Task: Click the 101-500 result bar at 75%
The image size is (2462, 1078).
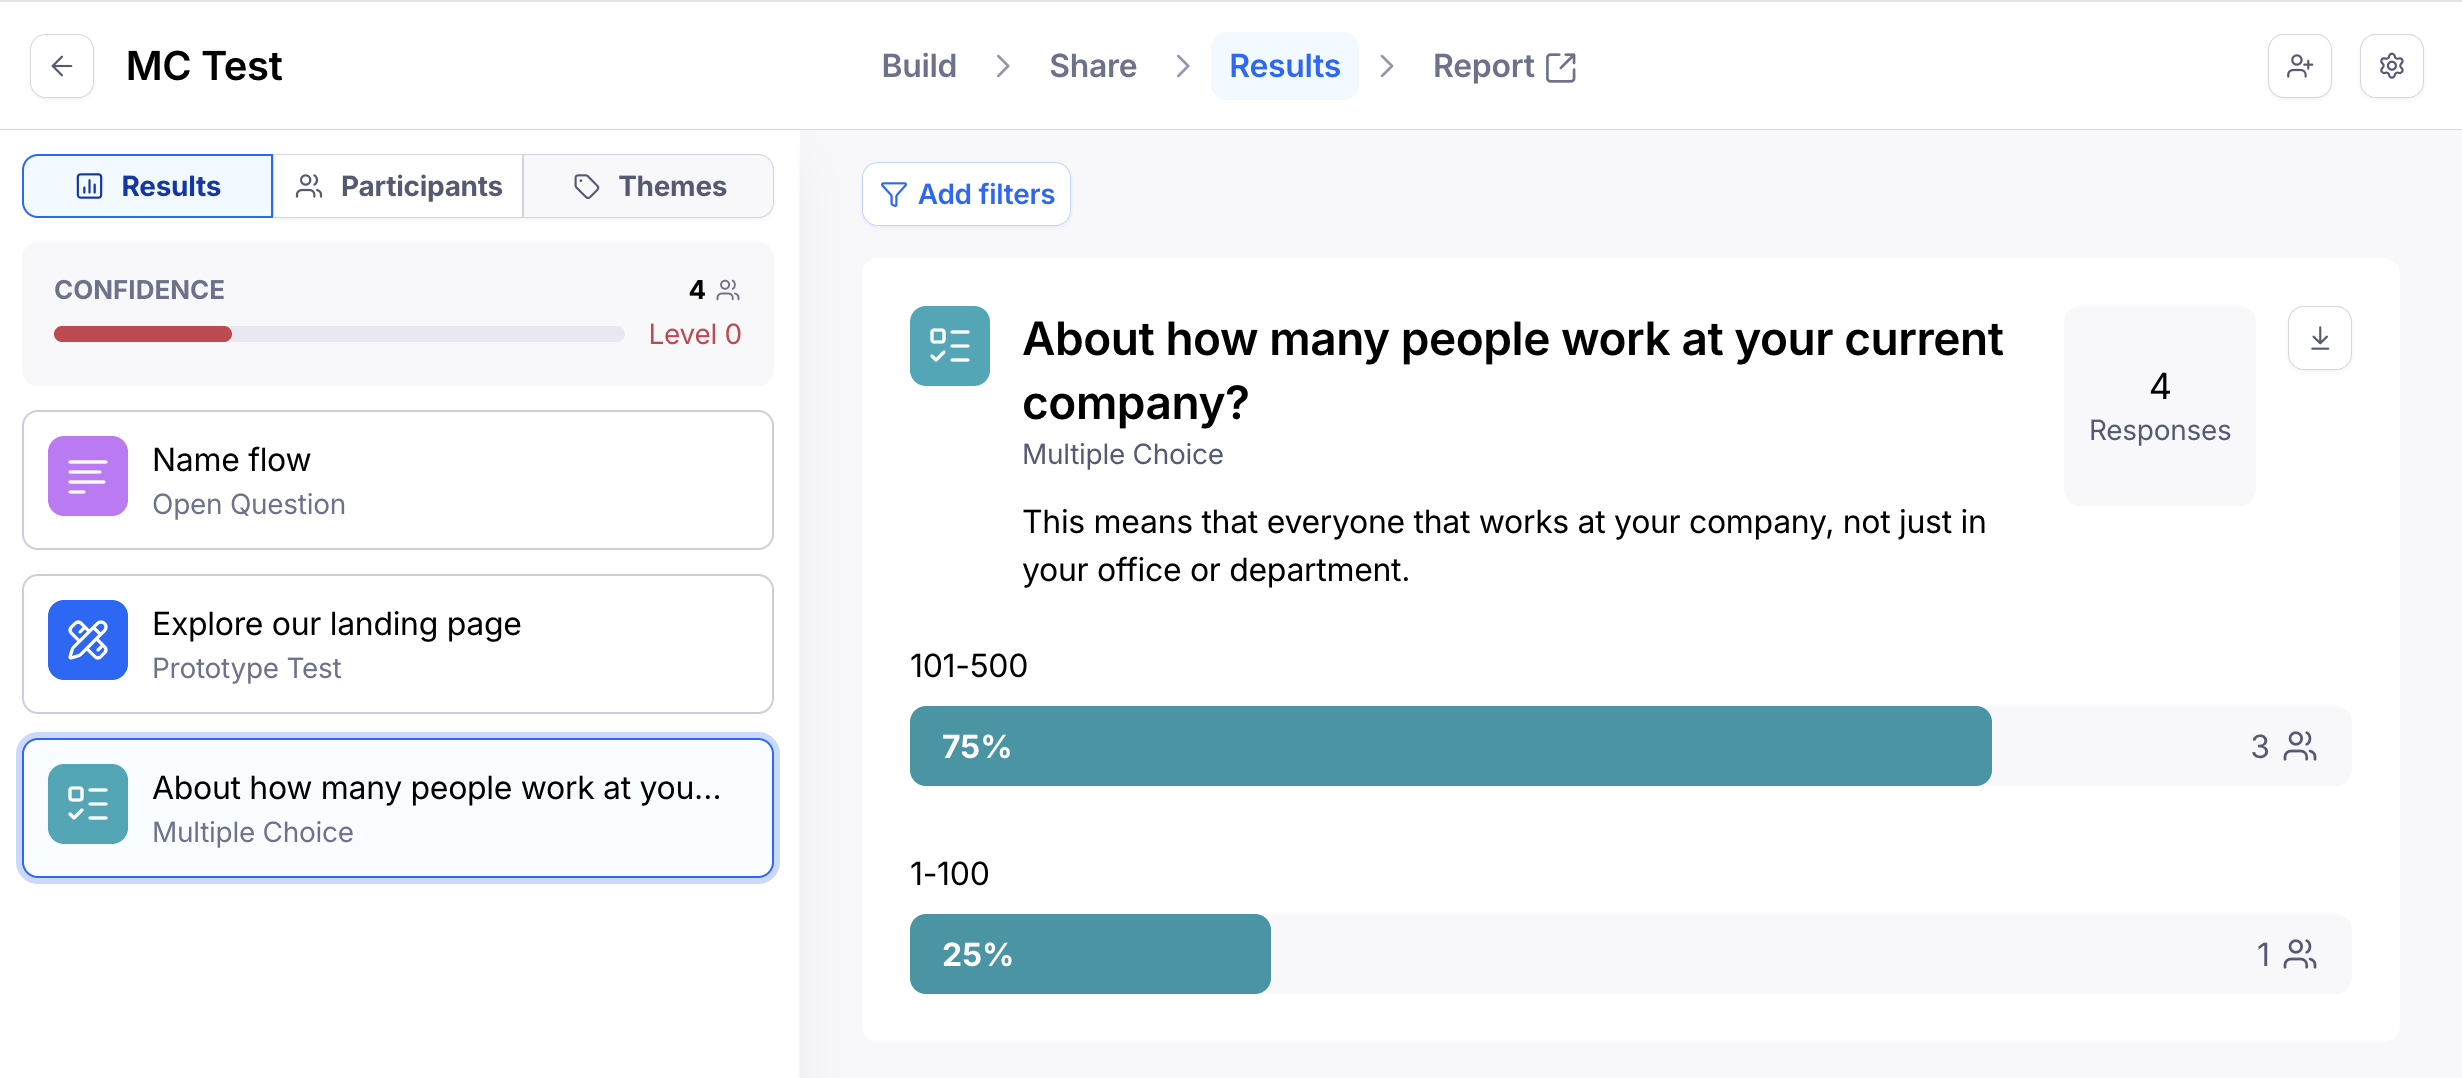Action: click(1450, 746)
